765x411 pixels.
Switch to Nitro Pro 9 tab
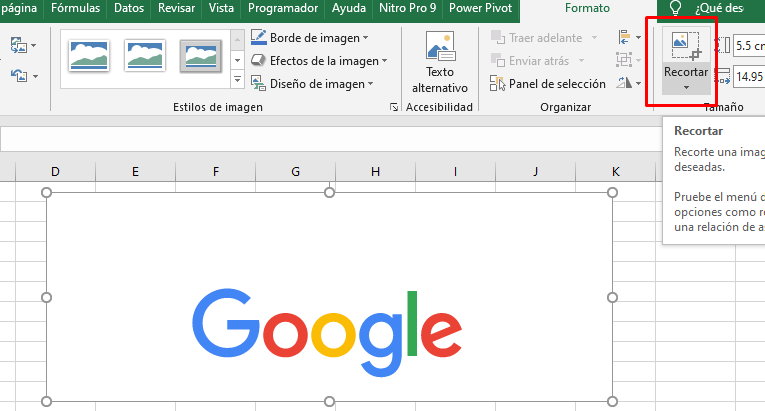click(x=407, y=8)
